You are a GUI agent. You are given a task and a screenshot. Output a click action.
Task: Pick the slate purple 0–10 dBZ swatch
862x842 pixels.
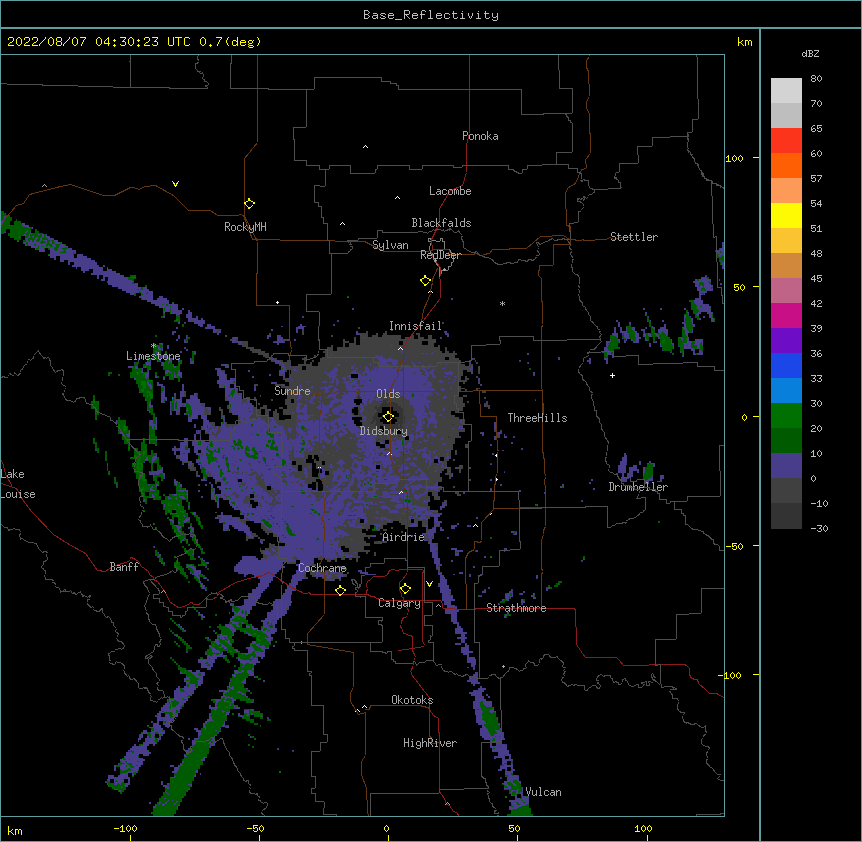pos(786,466)
